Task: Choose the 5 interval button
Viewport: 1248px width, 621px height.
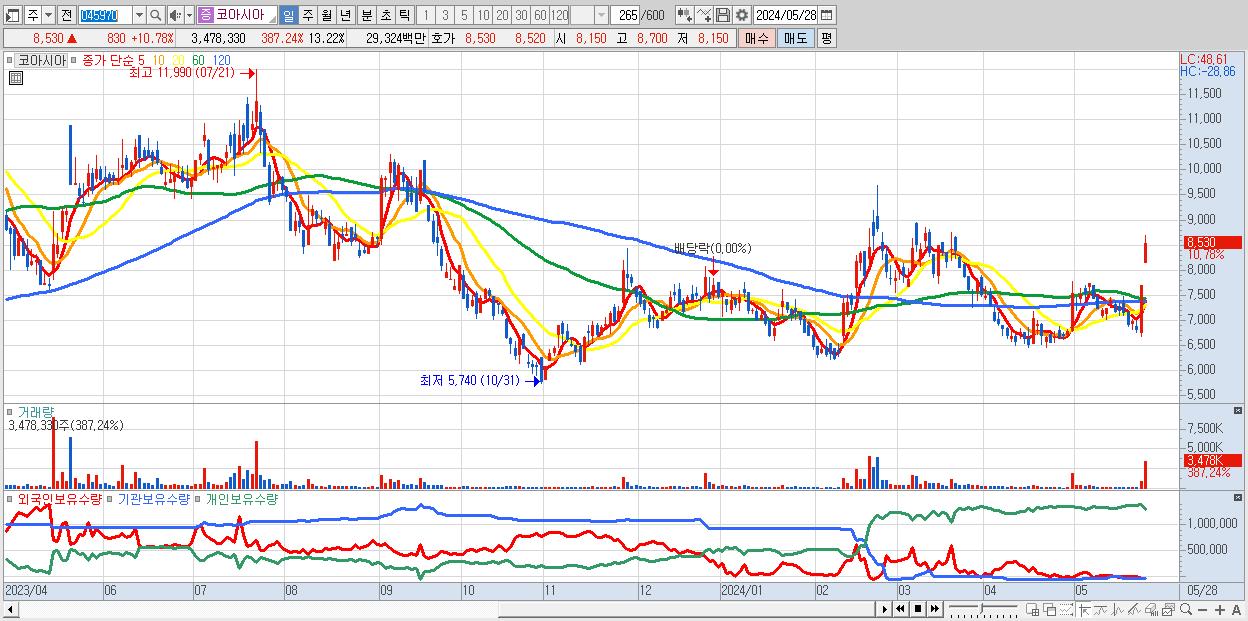Action: coord(464,15)
